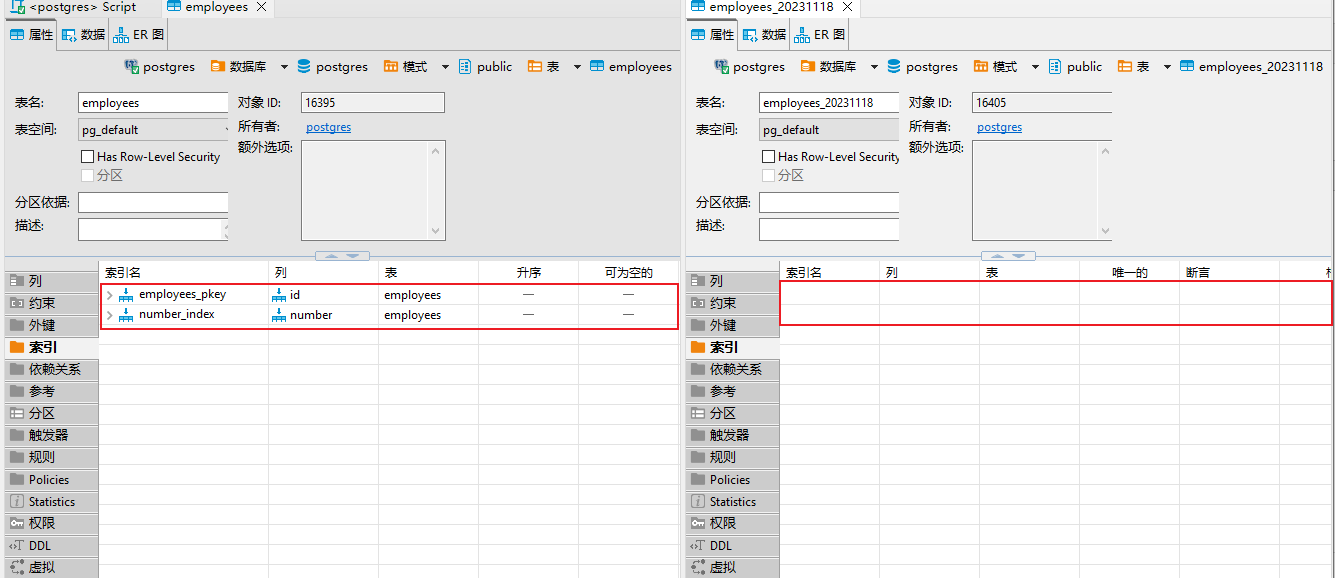The width and height of the screenshot is (1335, 578).
Task: Open 虚拟 section in employees editor
Action: click(50, 568)
